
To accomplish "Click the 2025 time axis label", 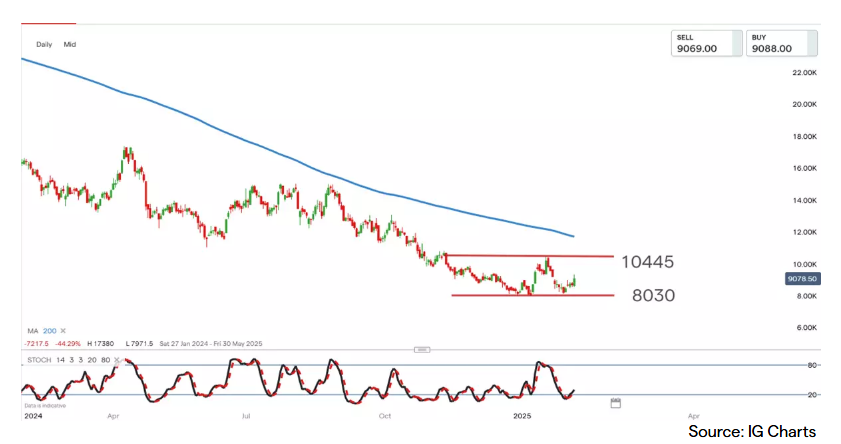I will (522, 416).
